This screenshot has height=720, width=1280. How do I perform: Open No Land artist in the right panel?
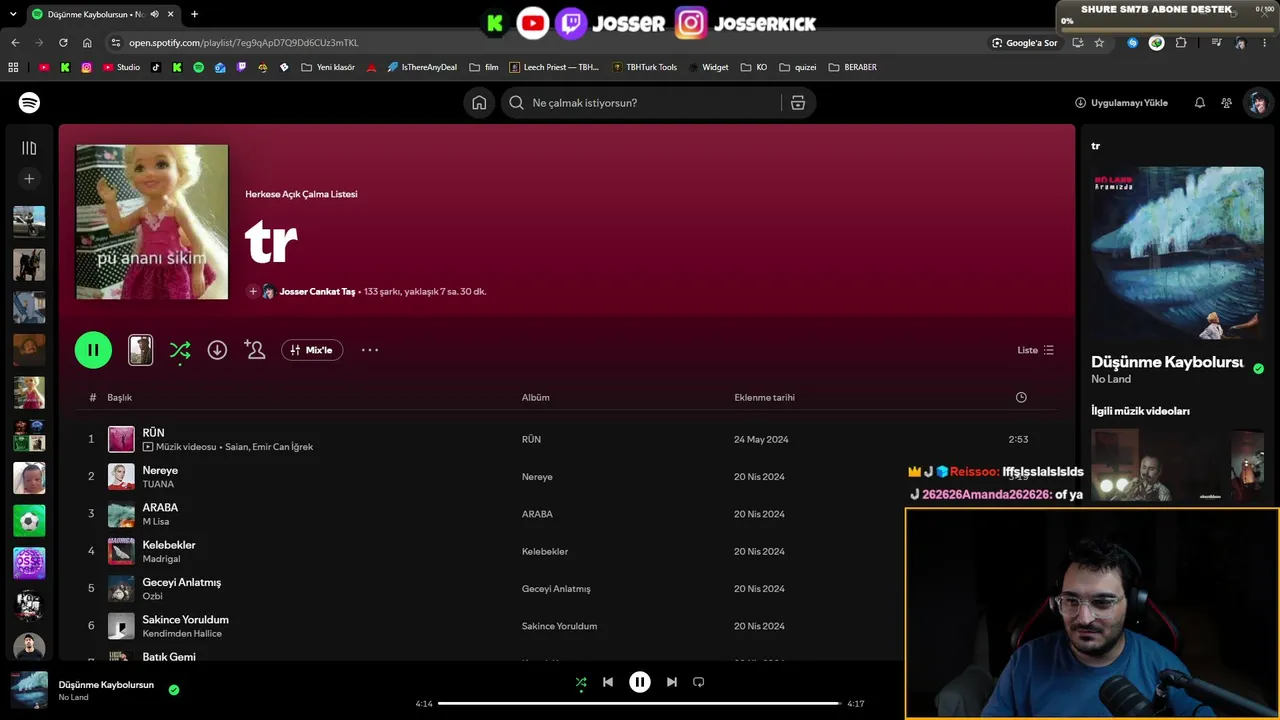pos(1111,379)
